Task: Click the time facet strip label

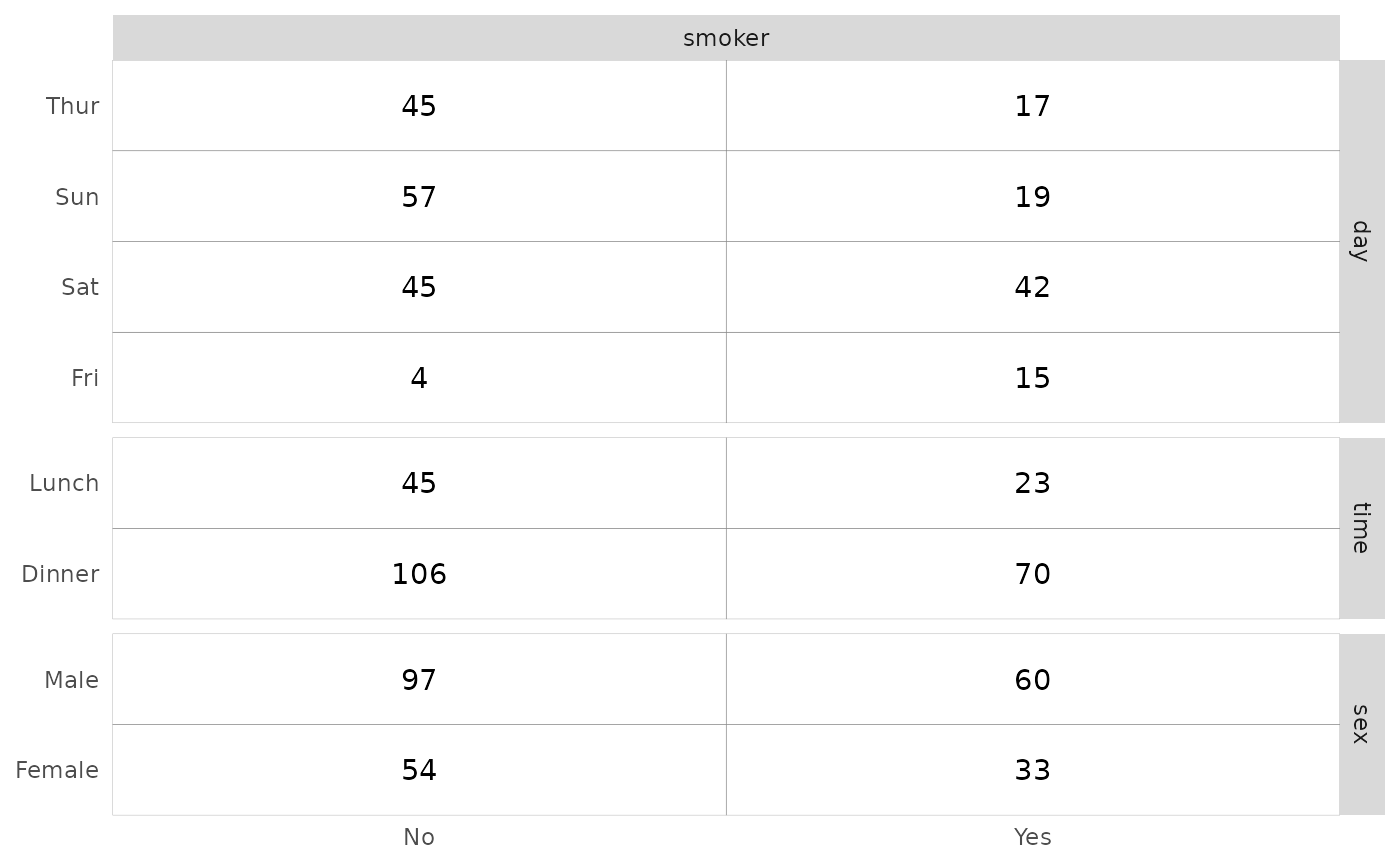Action: point(1360,528)
